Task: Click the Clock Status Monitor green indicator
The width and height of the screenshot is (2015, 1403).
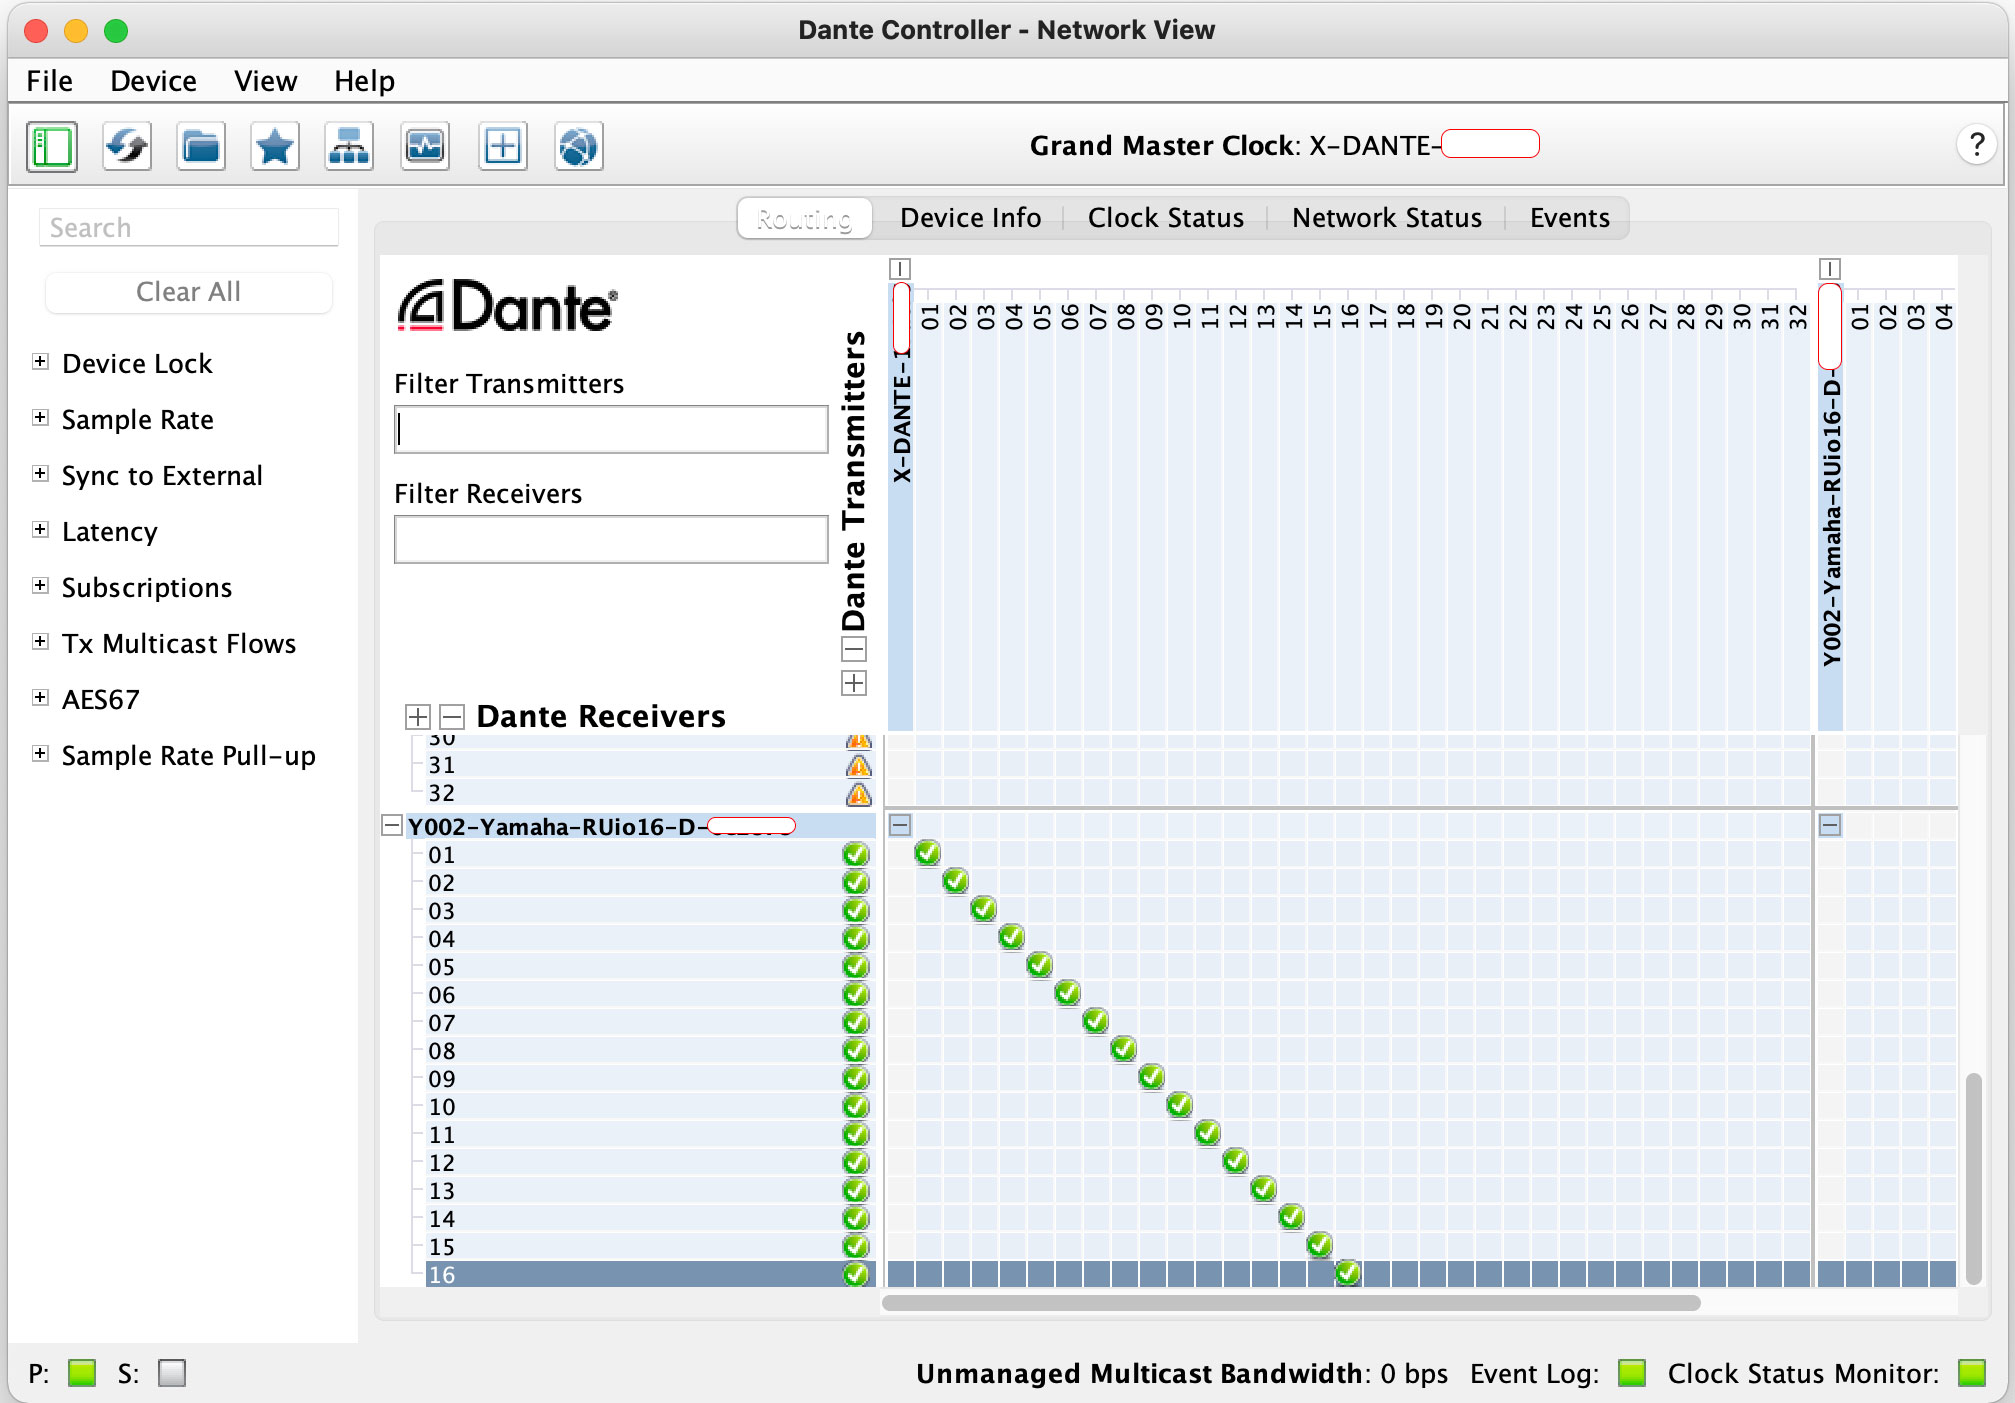Action: [x=1972, y=1373]
